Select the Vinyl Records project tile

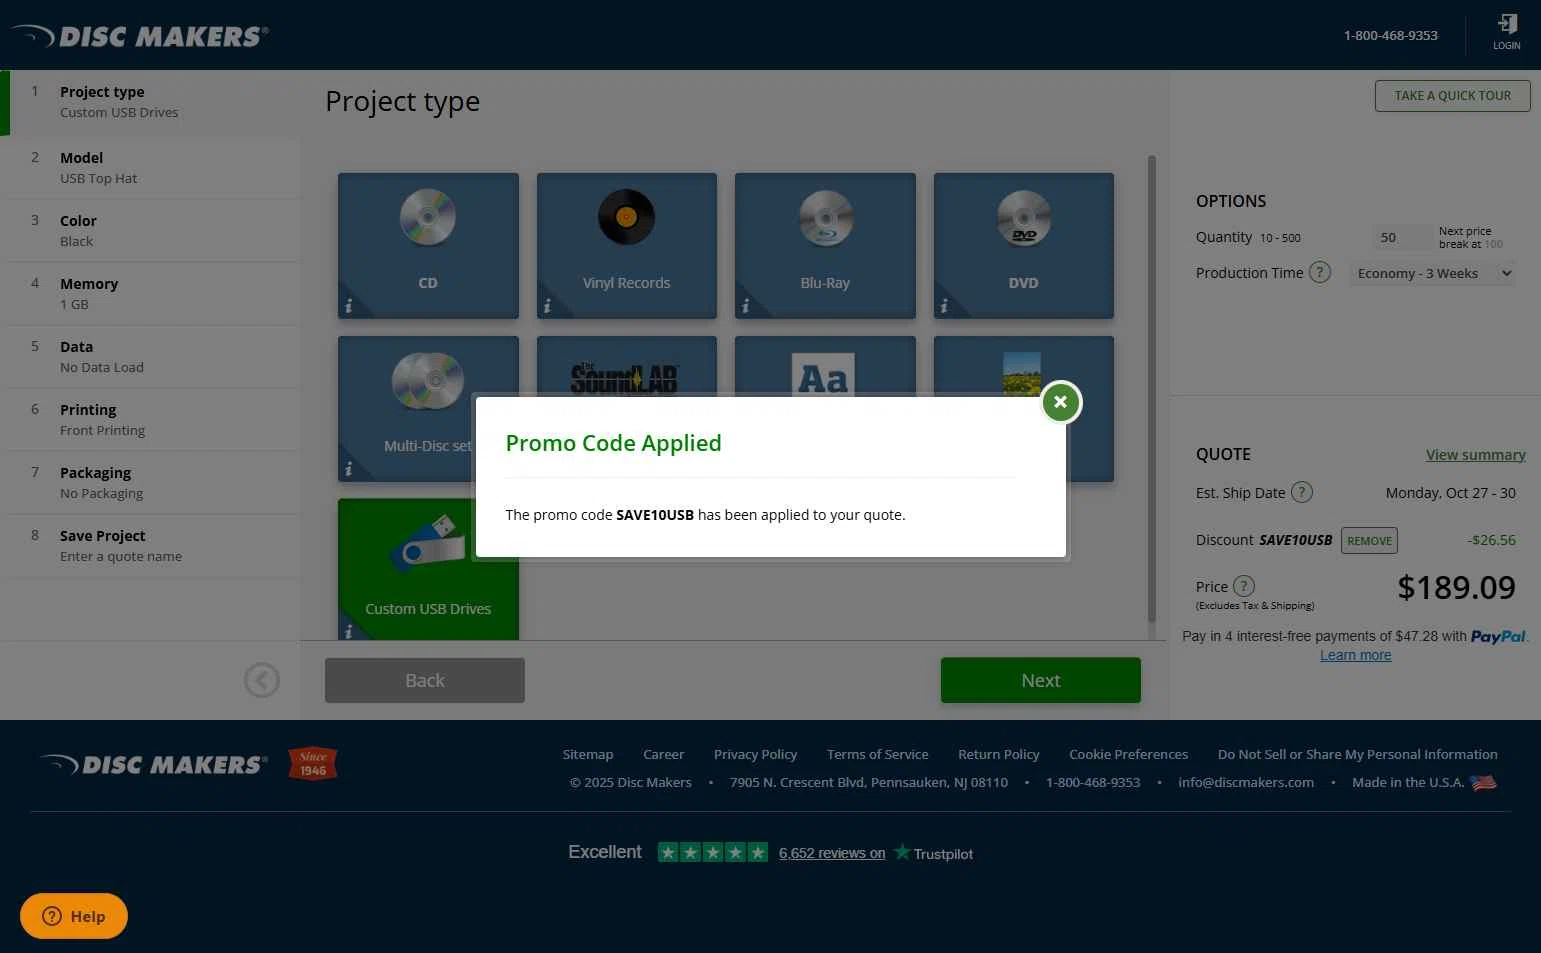click(x=627, y=246)
